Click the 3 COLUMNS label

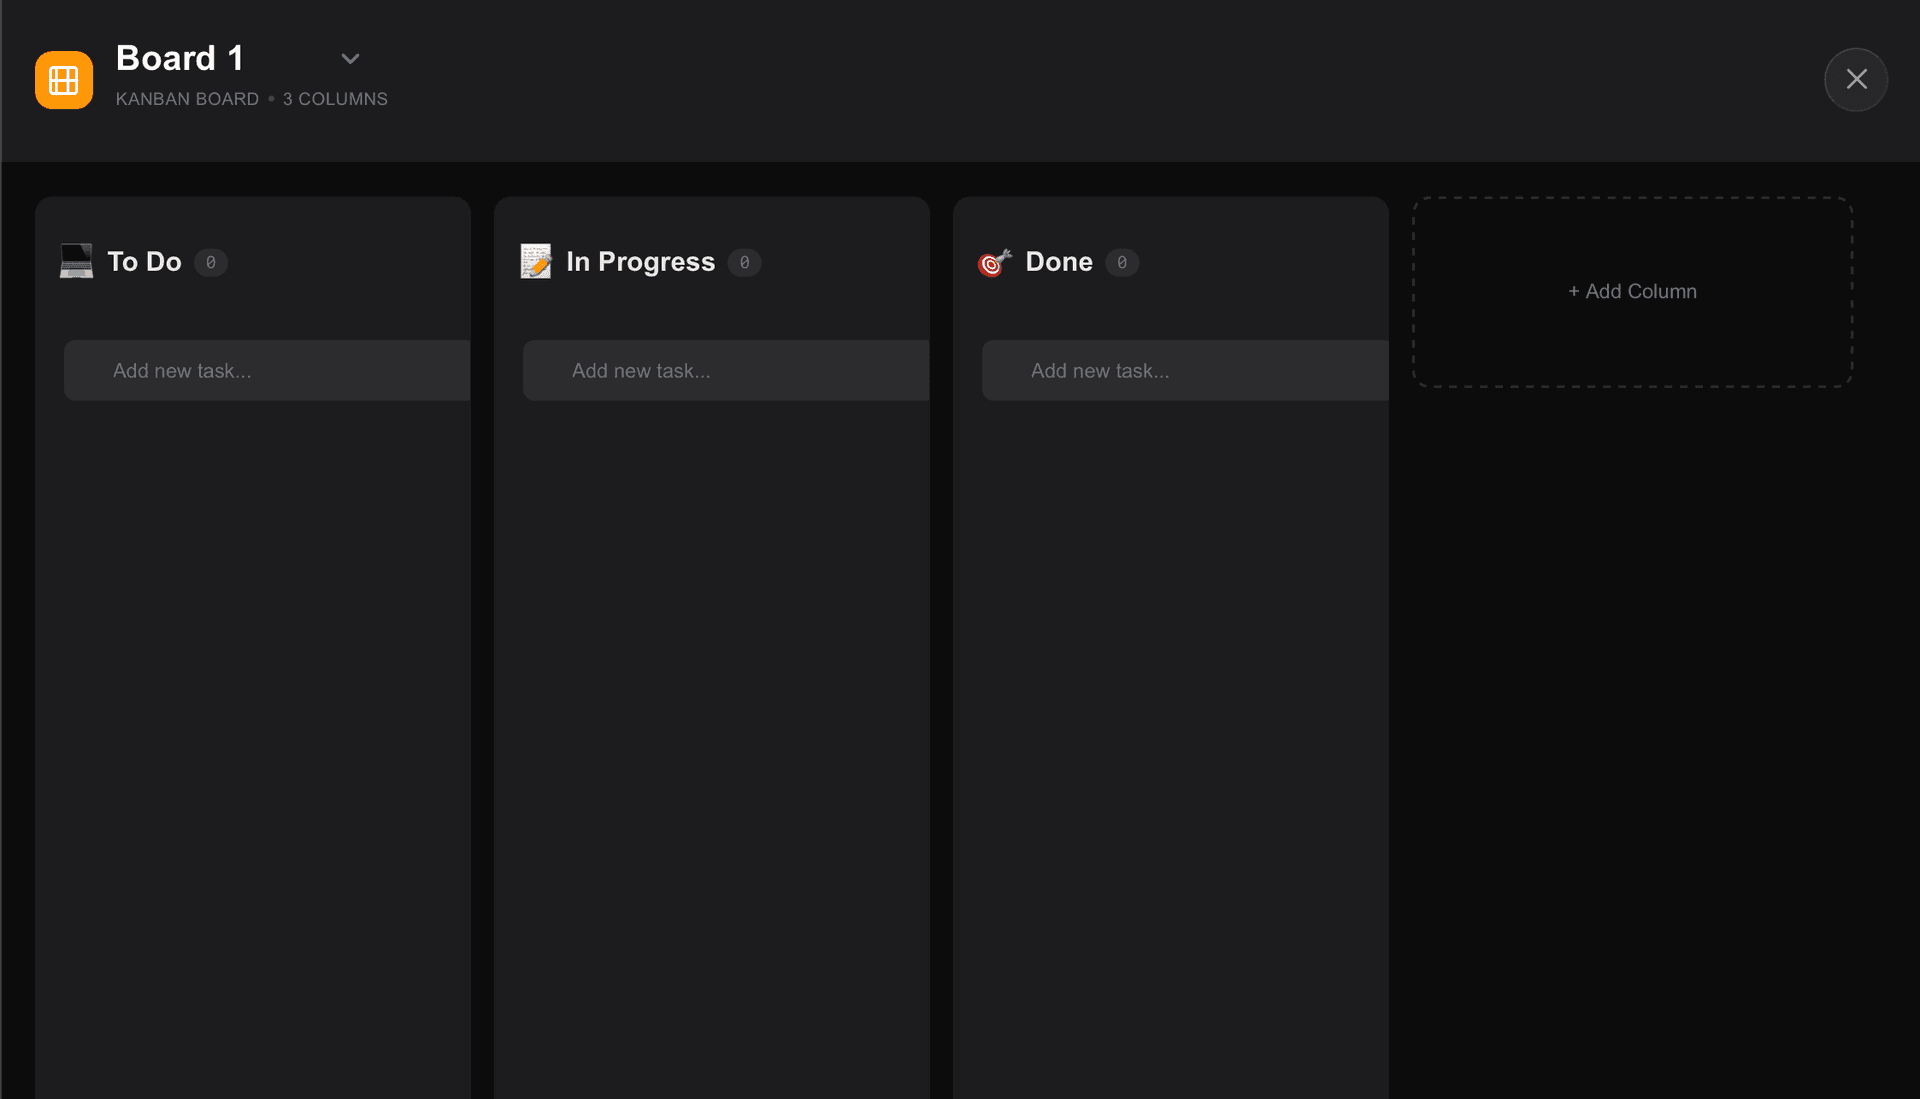[x=335, y=98]
